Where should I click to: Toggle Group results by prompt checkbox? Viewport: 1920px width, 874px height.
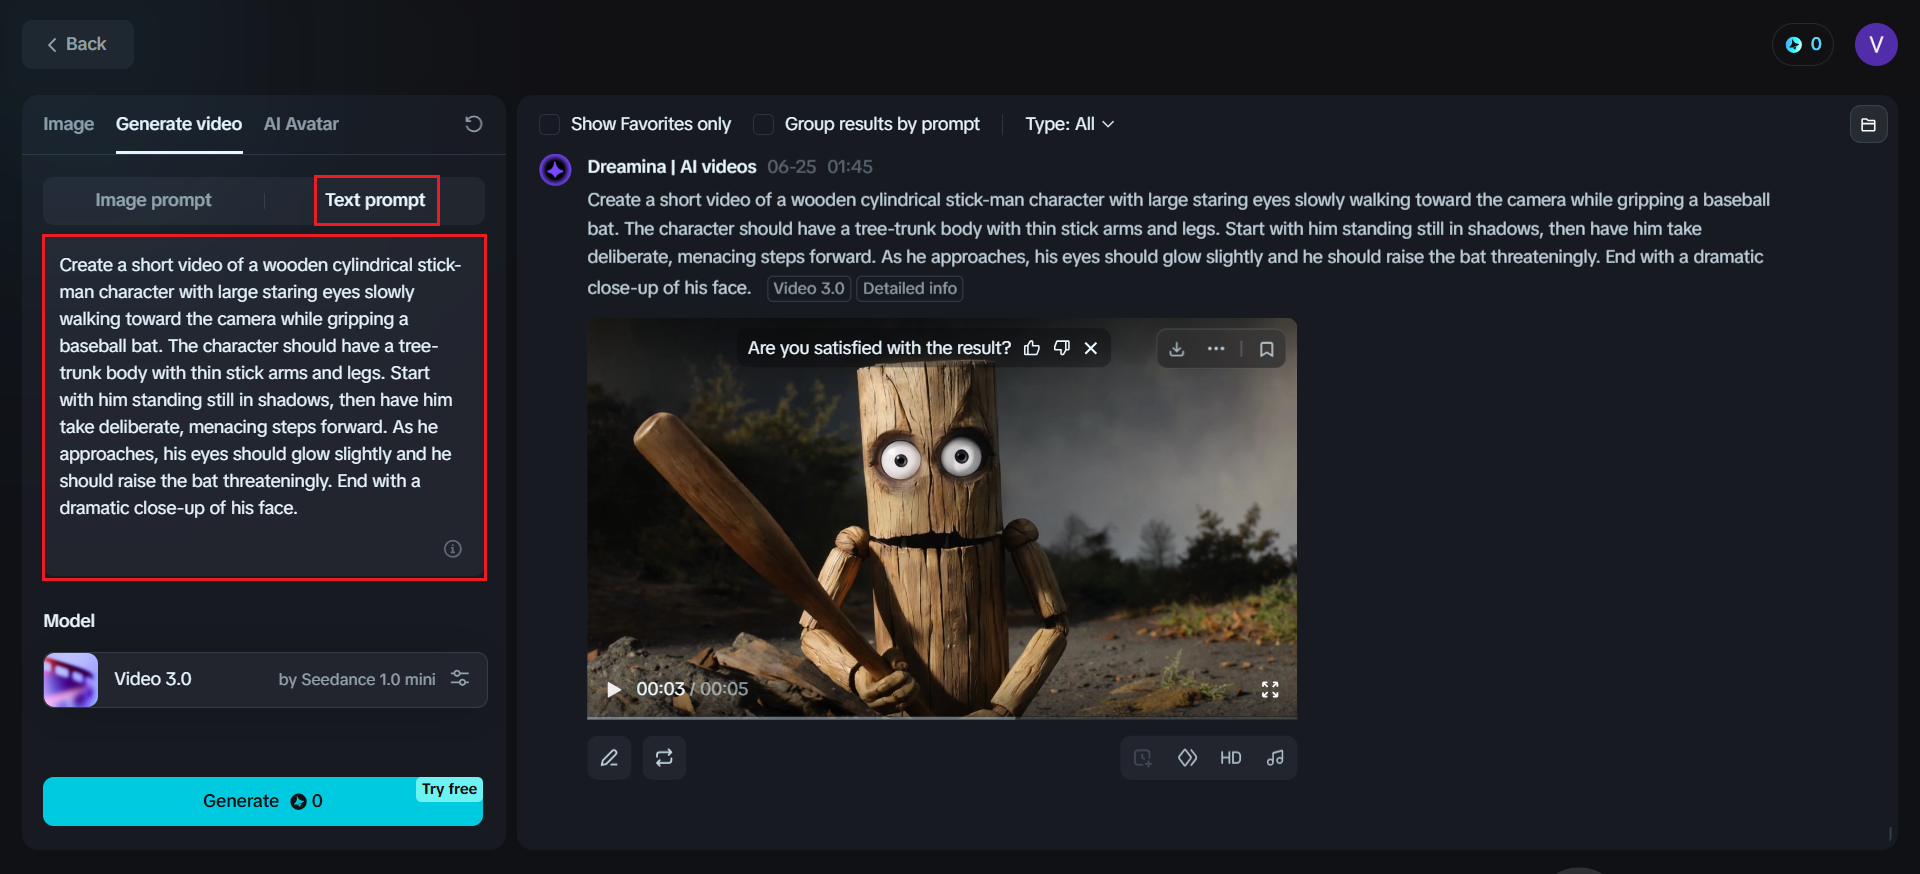coord(763,124)
